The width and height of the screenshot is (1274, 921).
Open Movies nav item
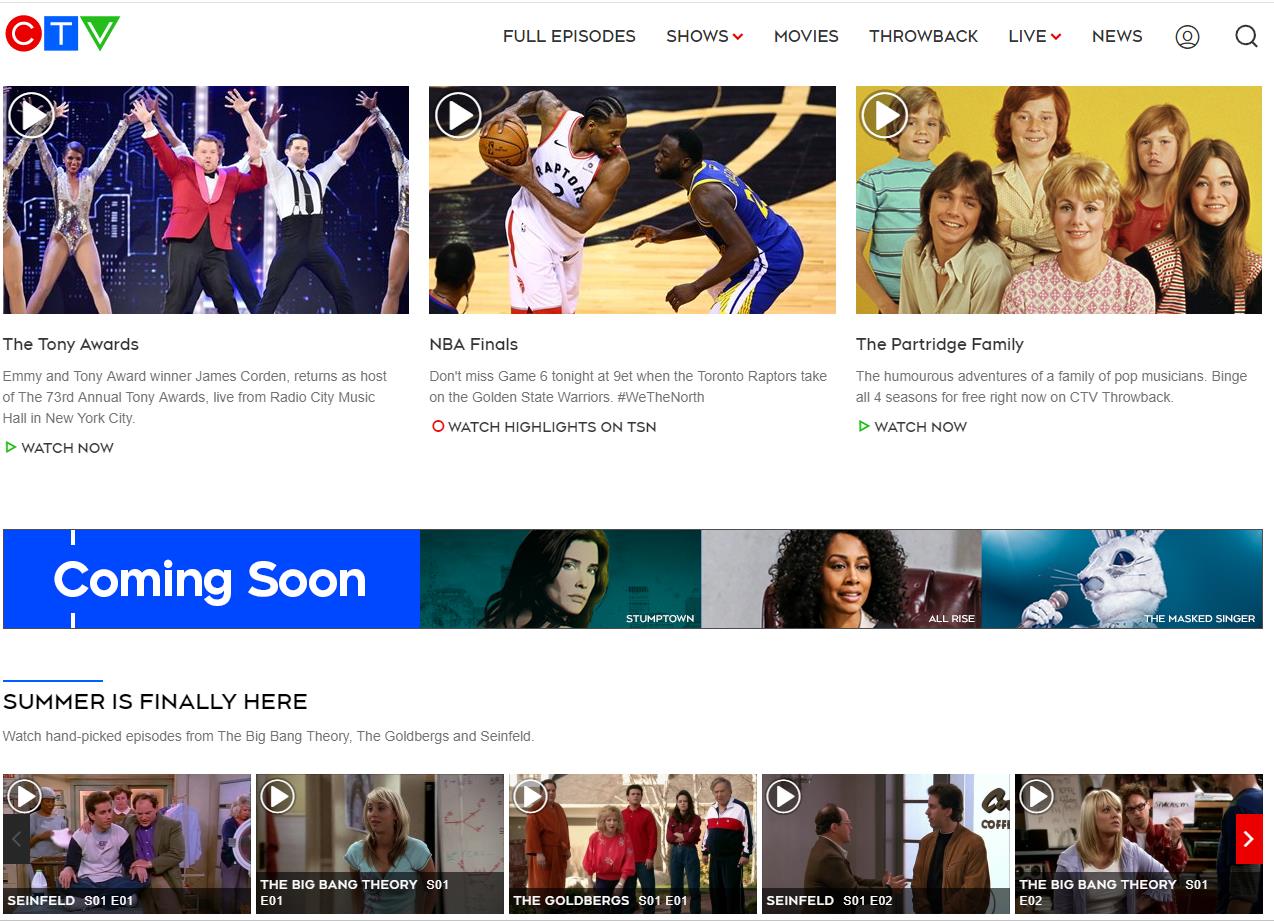point(806,36)
